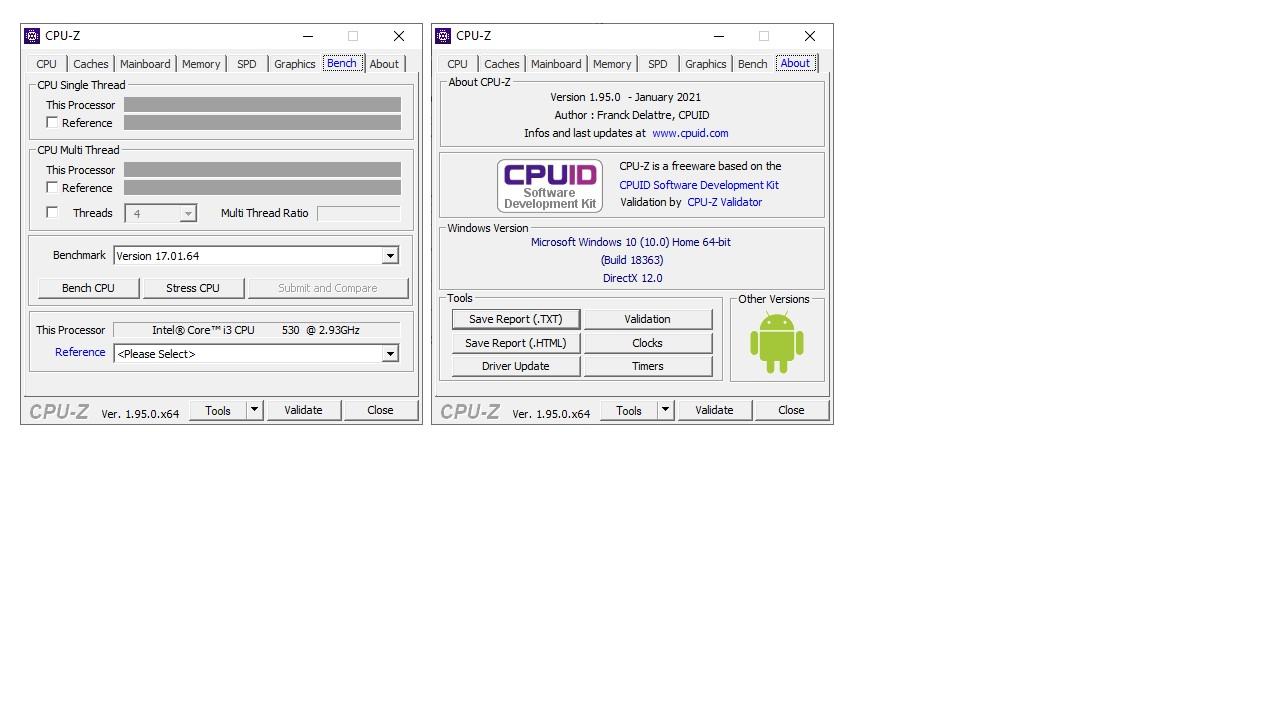The image size is (1280, 720).
Task: Click the Driver Update button
Action: pos(516,366)
